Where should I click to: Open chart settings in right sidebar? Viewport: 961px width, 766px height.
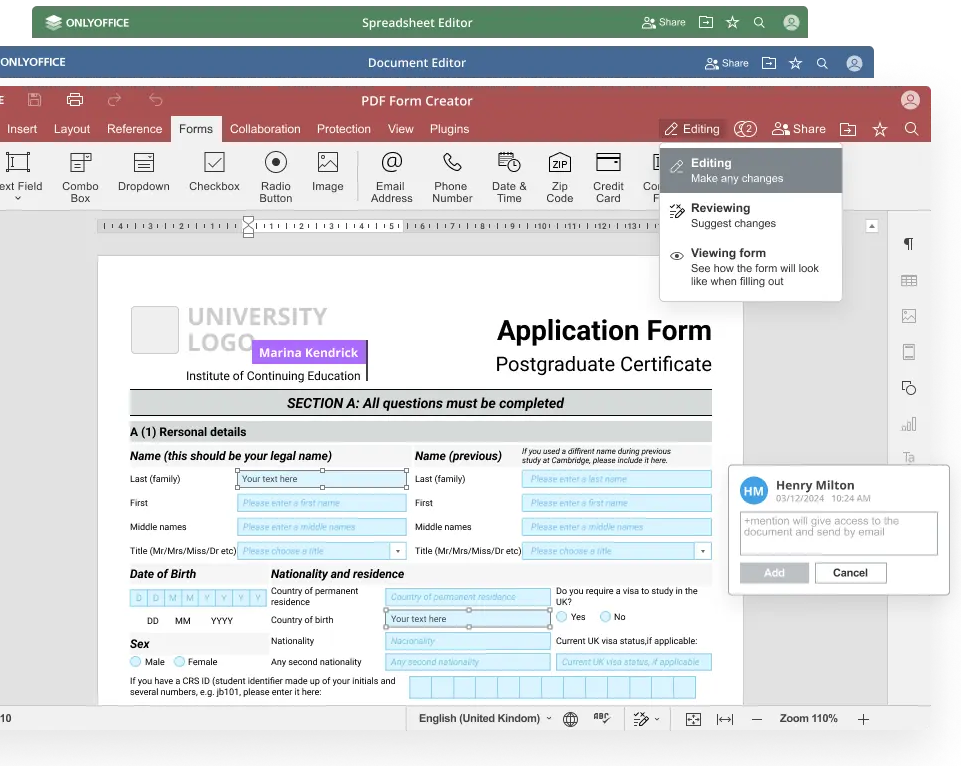click(909, 424)
